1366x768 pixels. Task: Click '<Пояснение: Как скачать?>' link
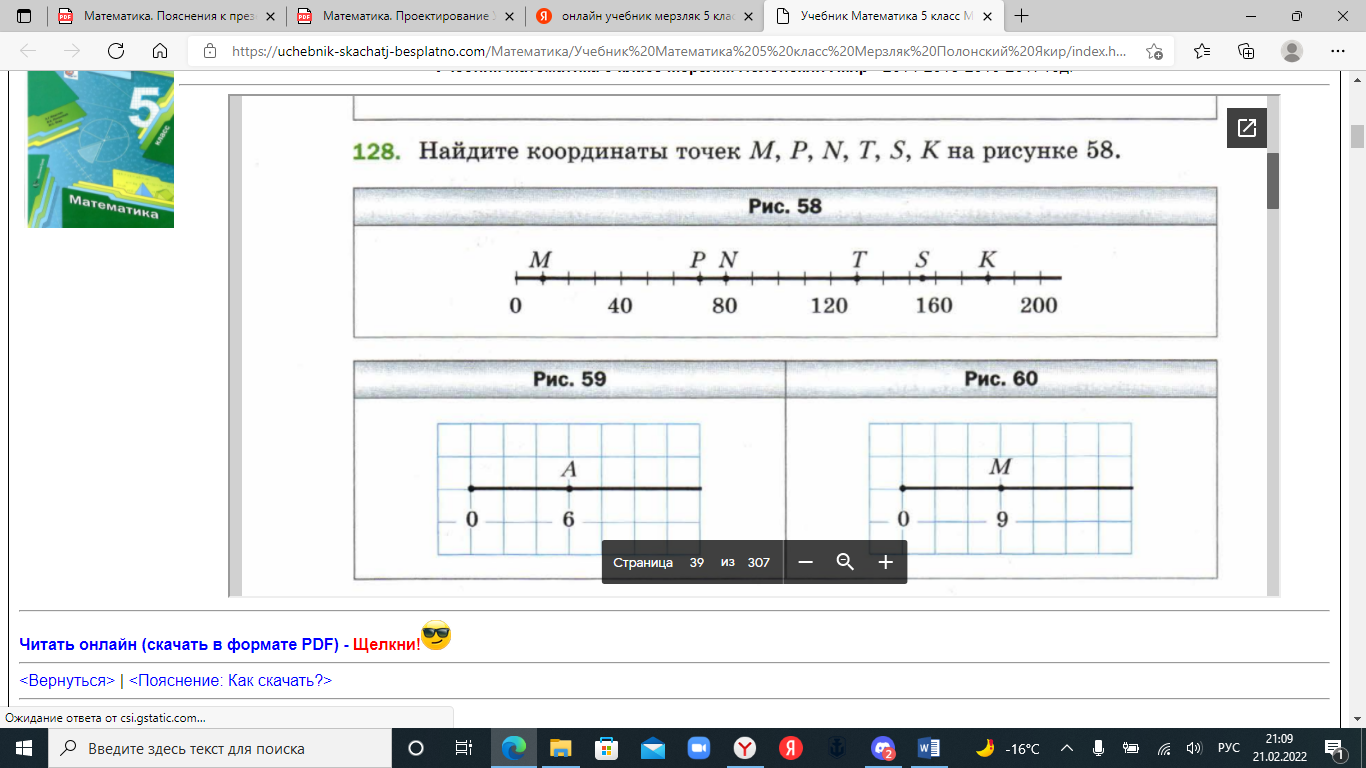pos(230,680)
